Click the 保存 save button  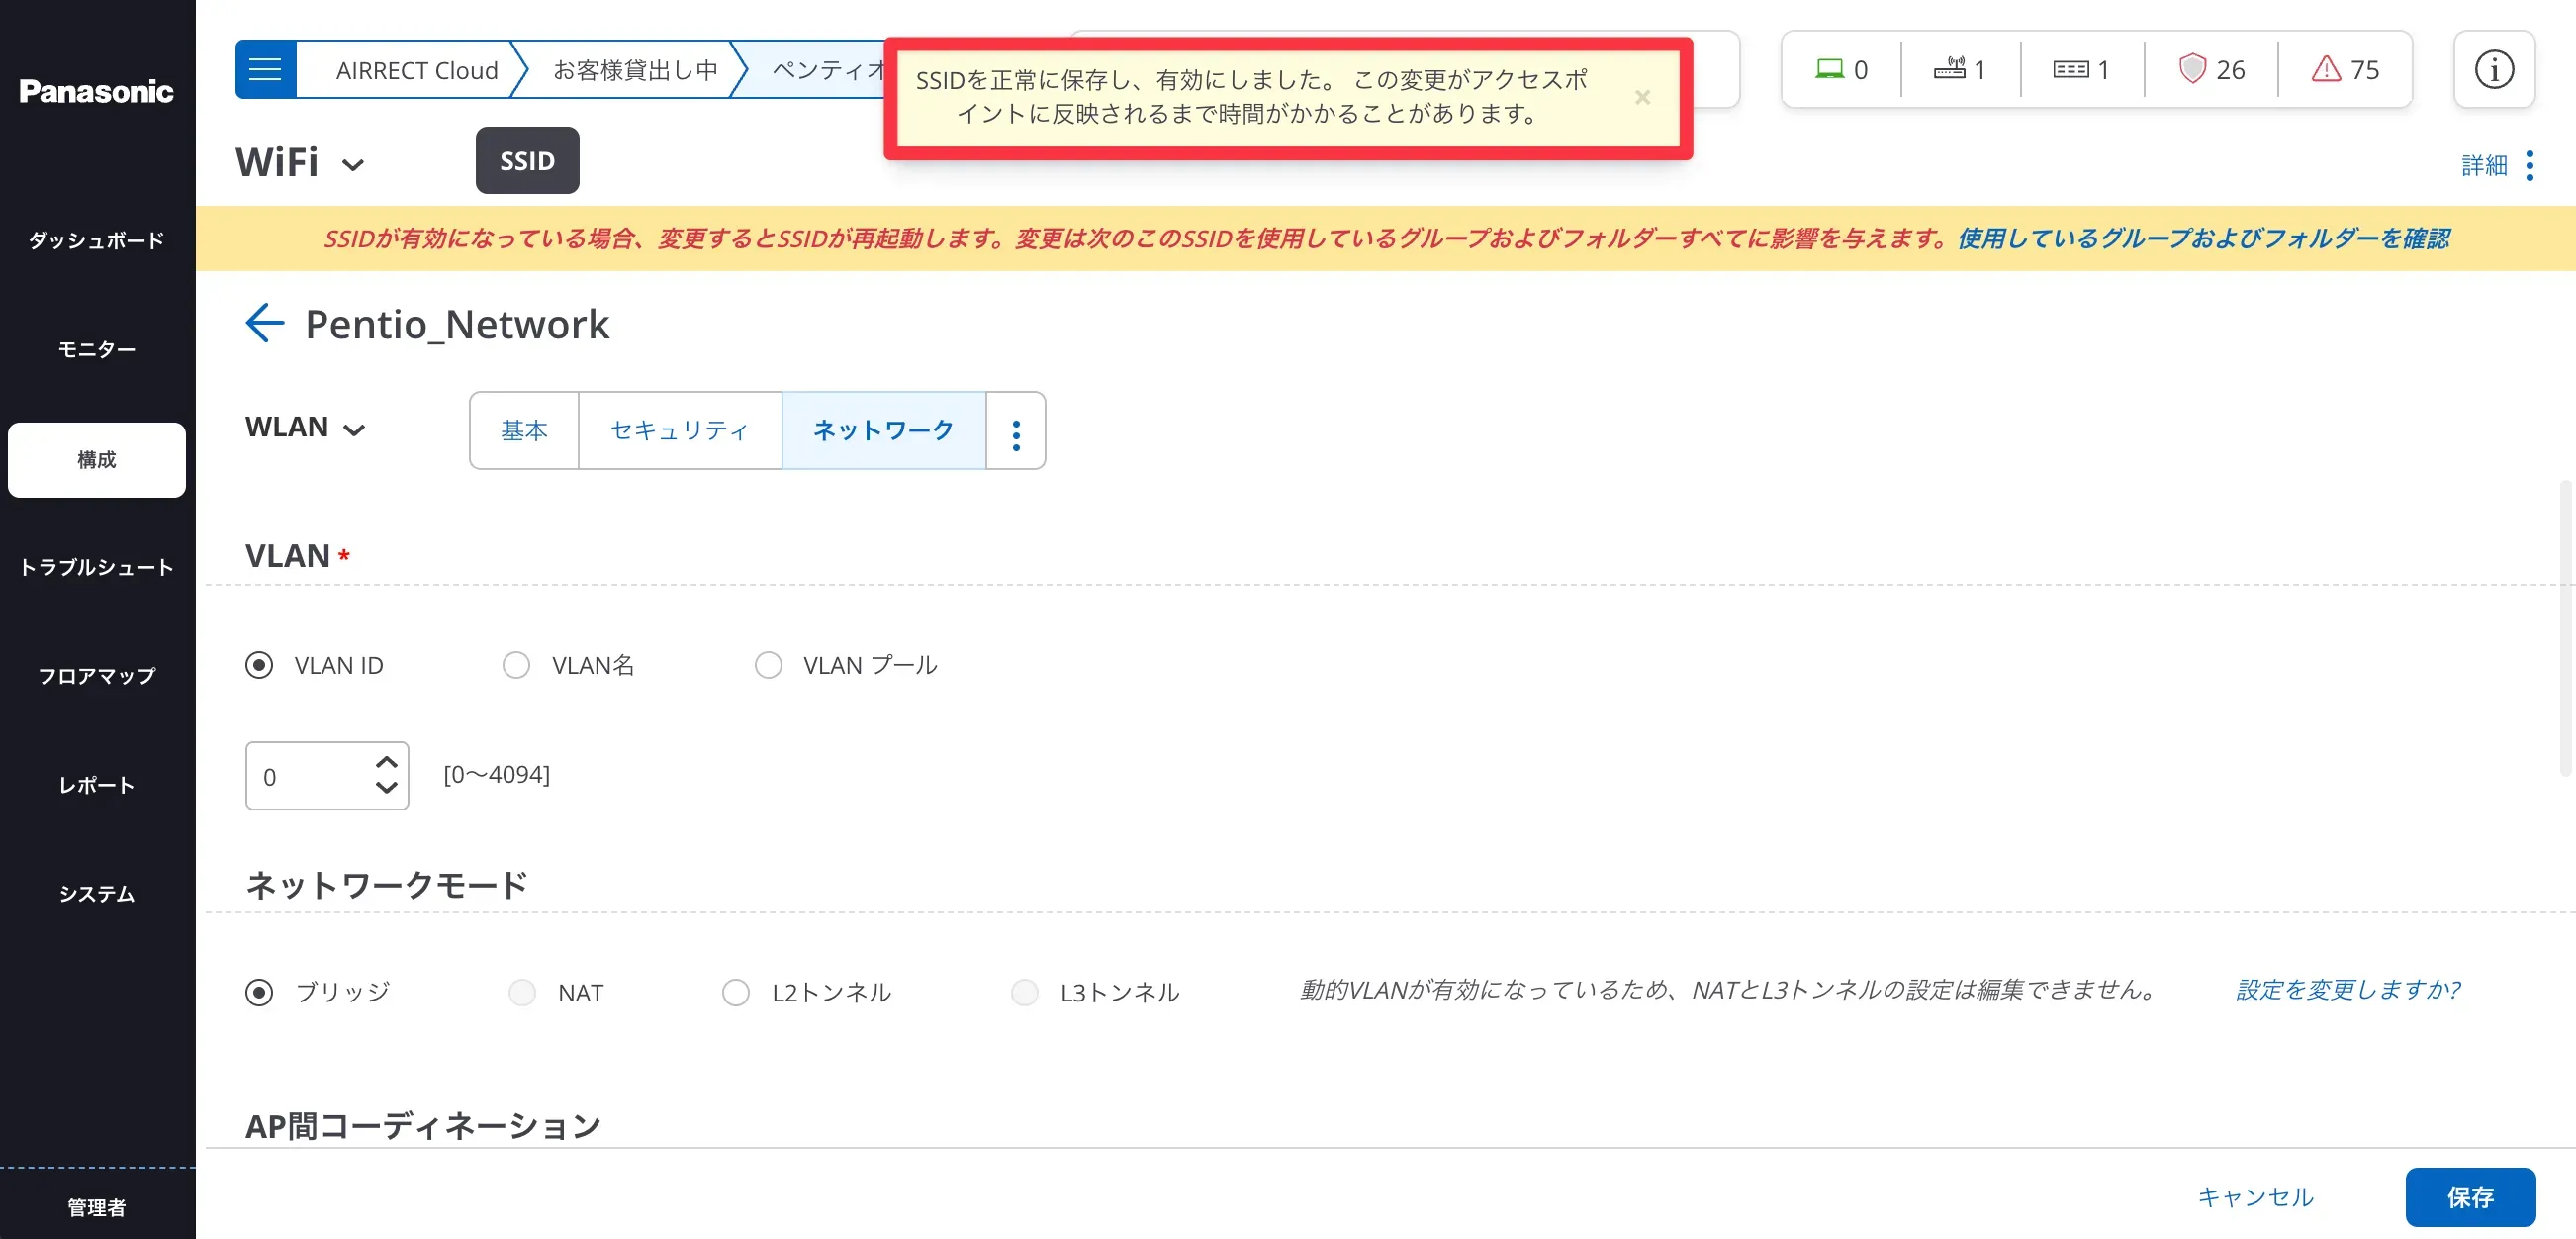pos(2469,1196)
